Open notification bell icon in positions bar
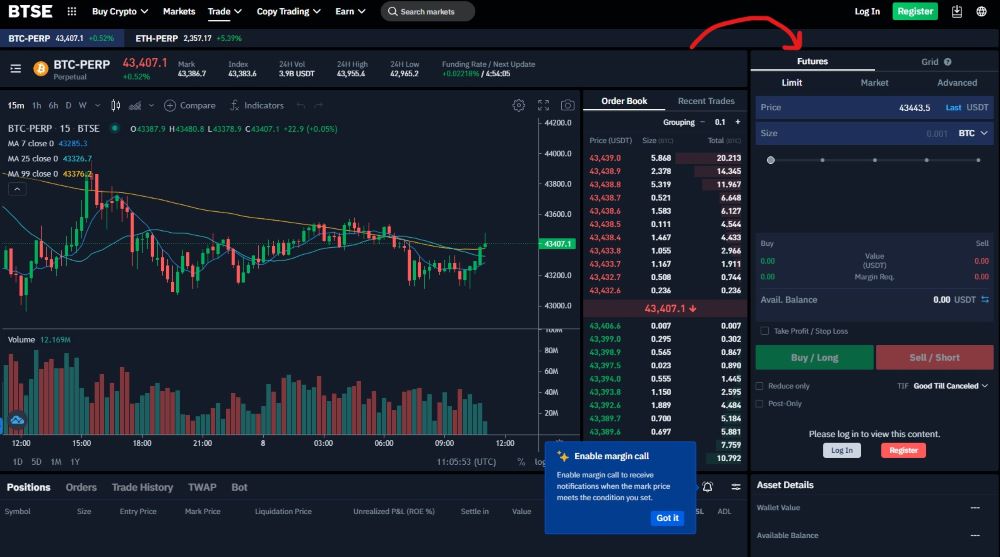The height and width of the screenshot is (557, 1000). pyautogui.click(x=707, y=487)
